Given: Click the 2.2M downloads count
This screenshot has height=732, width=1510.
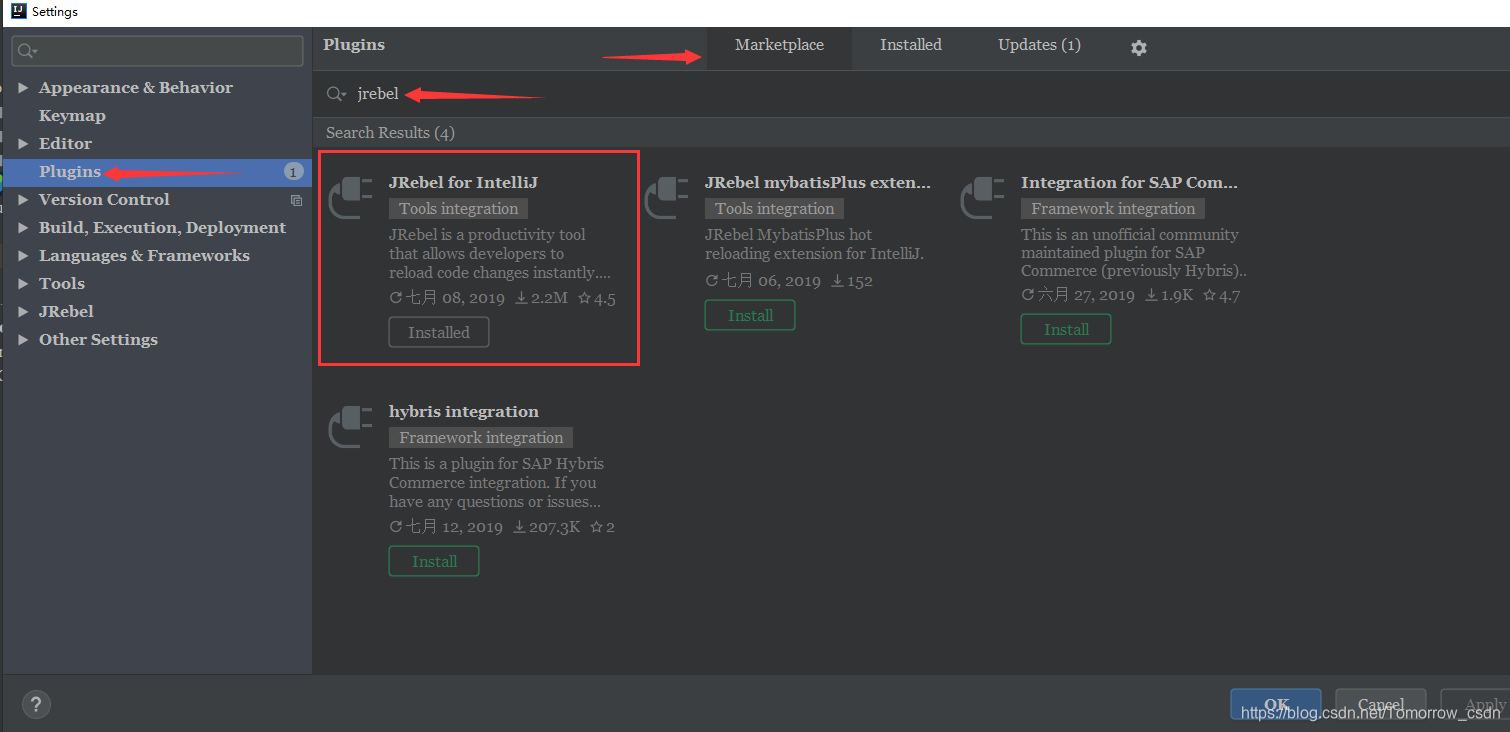Looking at the screenshot, I should pyautogui.click(x=541, y=298).
